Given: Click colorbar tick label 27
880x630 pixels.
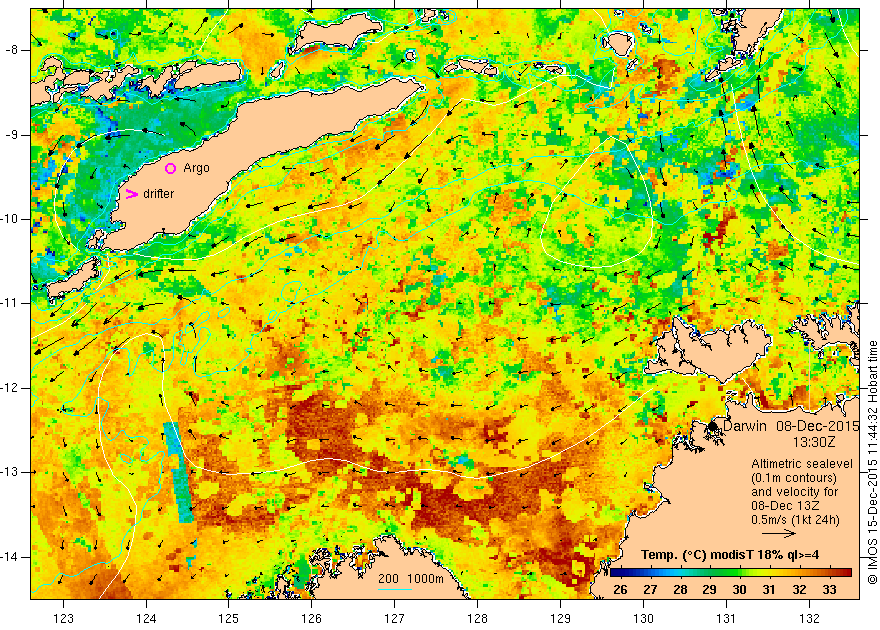Looking at the screenshot, I should click(x=650, y=590).
